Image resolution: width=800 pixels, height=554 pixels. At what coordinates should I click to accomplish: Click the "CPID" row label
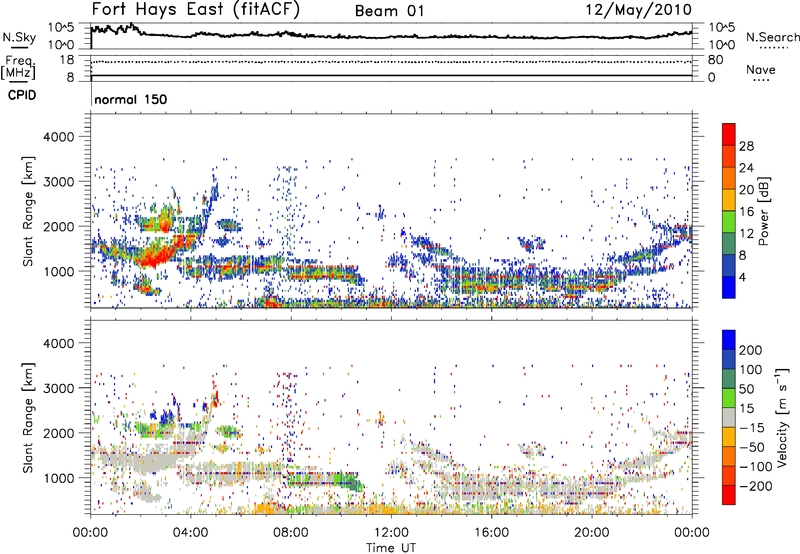[x=22, y=95]
